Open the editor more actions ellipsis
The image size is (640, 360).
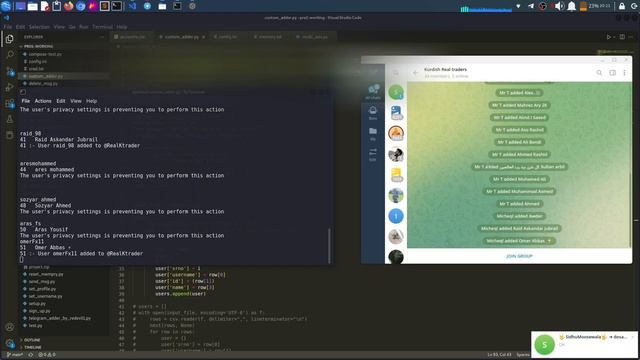click(x=631, y=37)
